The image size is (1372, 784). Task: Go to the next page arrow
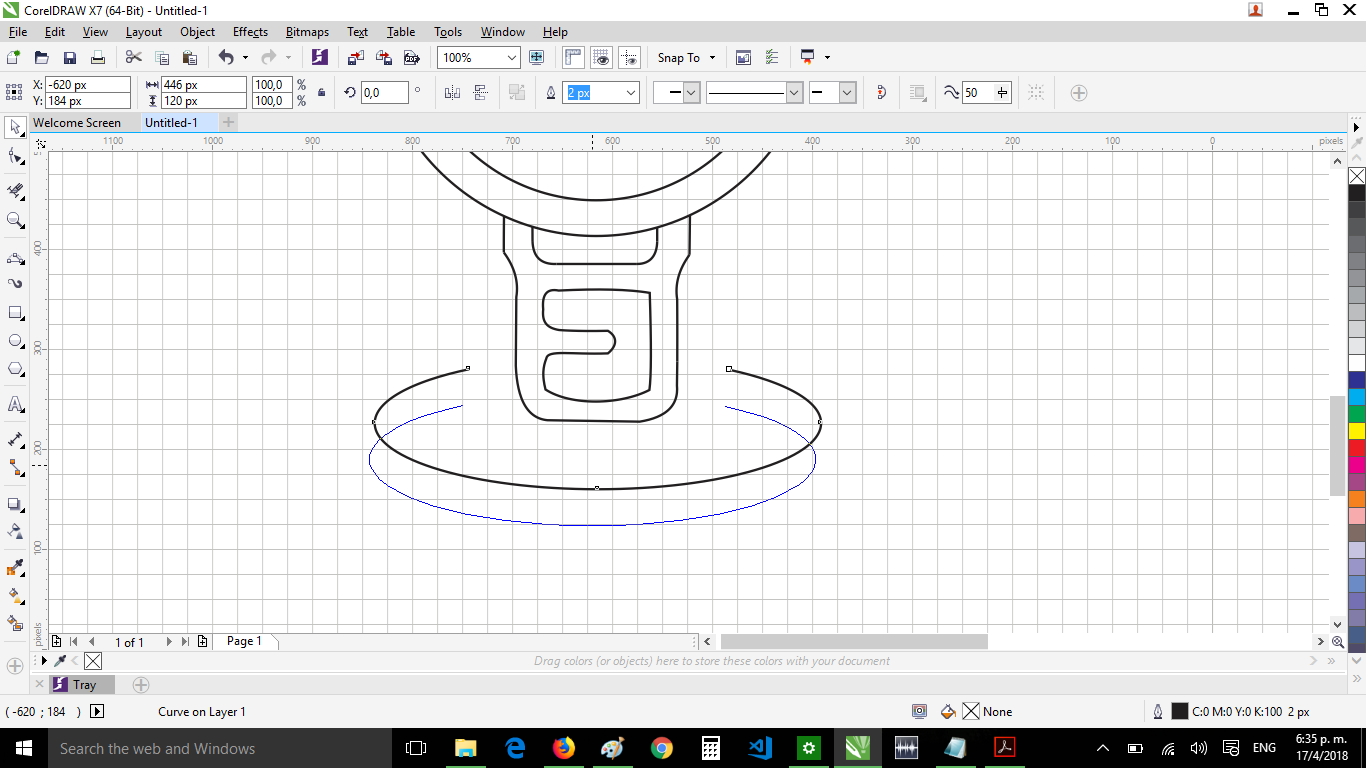tap(169, 642)
